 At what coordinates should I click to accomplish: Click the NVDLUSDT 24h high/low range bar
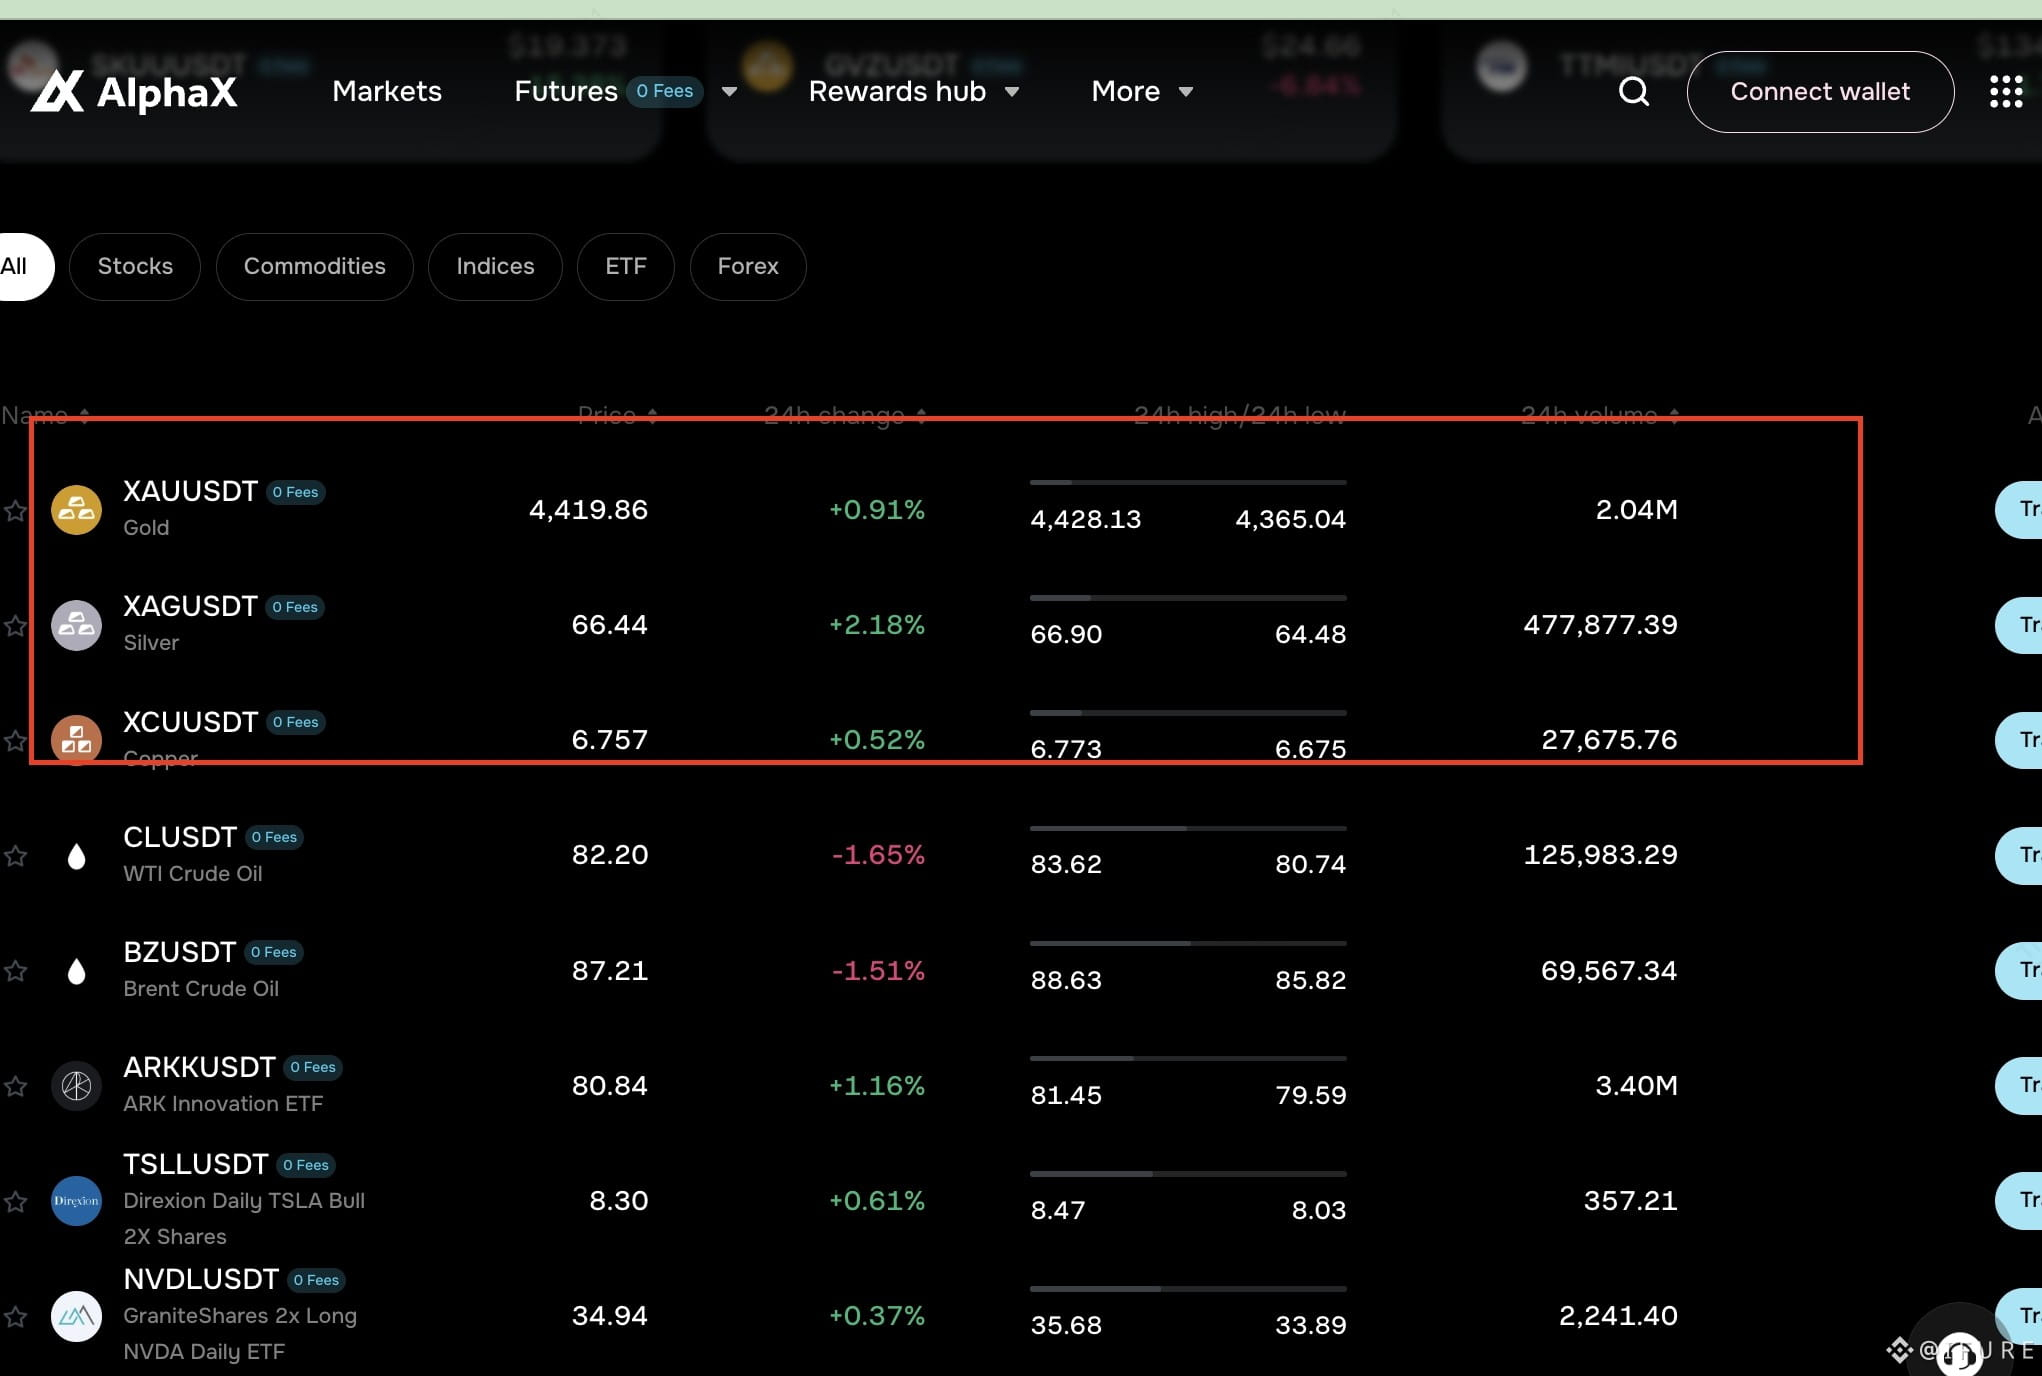[1188, 1289]
